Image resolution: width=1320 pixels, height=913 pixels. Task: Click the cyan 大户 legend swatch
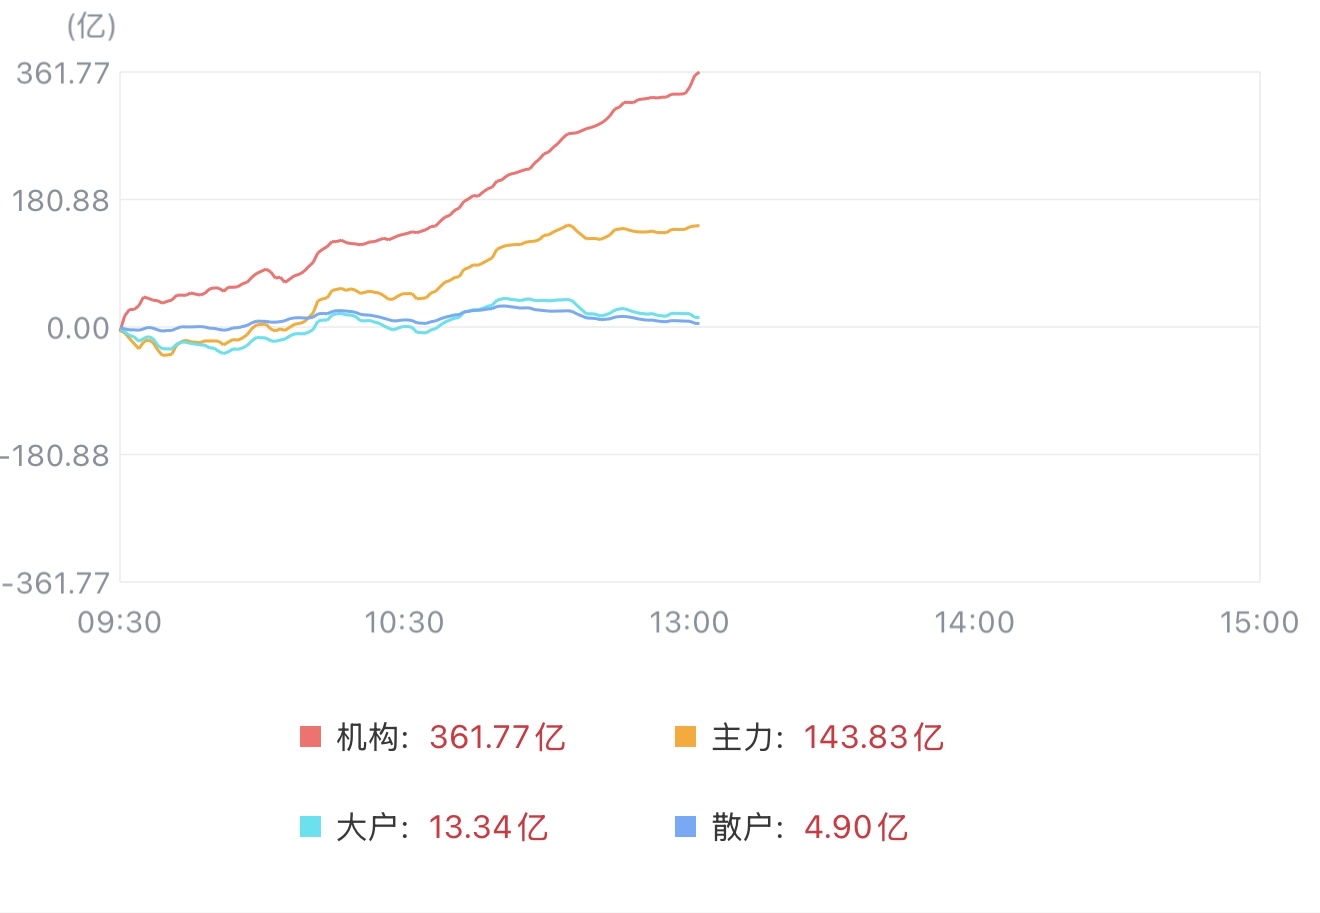311,827
